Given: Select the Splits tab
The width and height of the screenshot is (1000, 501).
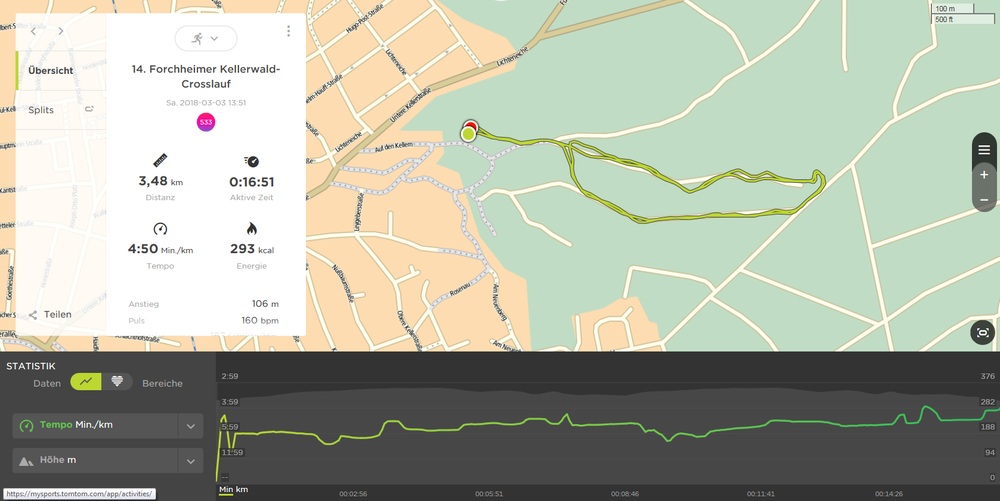Looking at the screenshot, I should (41, 110).
